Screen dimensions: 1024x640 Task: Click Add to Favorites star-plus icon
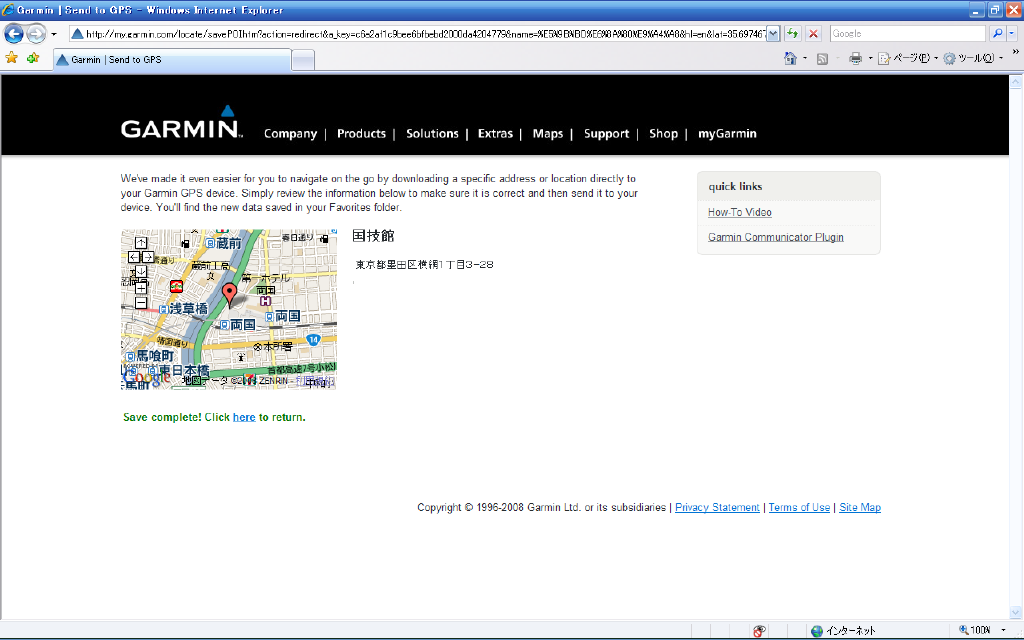(33, 58)
